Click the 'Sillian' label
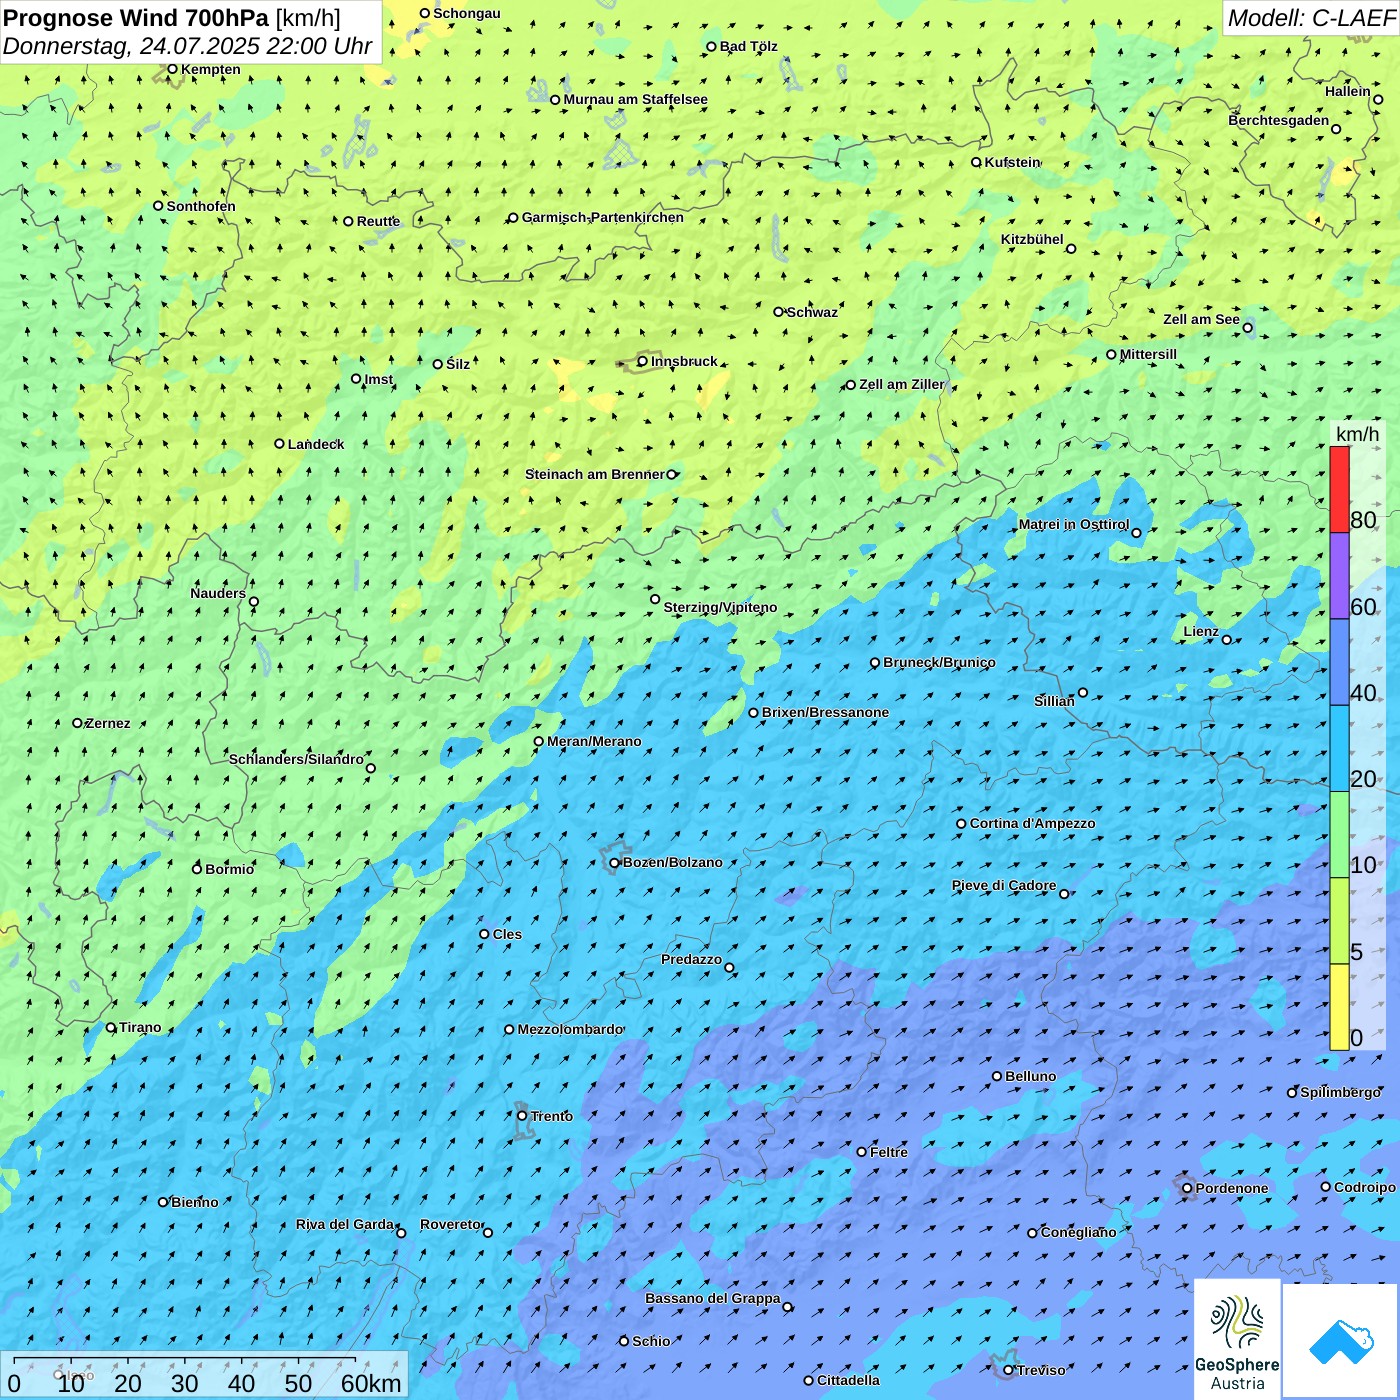Screen dimensions: 1400x1400 pos(1054,701)
